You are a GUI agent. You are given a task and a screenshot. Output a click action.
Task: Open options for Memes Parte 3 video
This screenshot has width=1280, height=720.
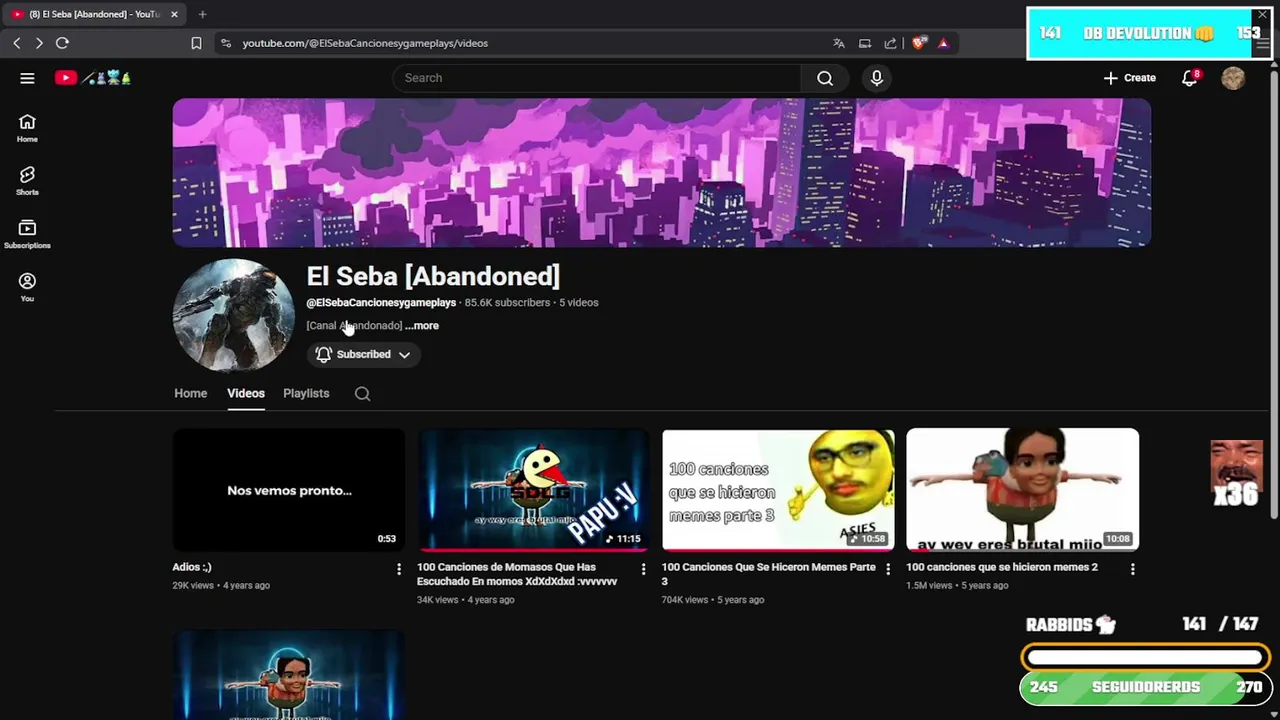[887, 569]
